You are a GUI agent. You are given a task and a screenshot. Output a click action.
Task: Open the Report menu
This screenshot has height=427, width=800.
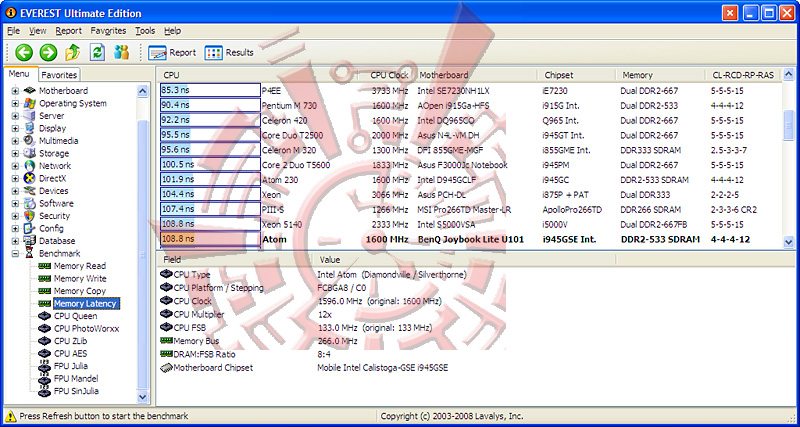coord(69,31)
